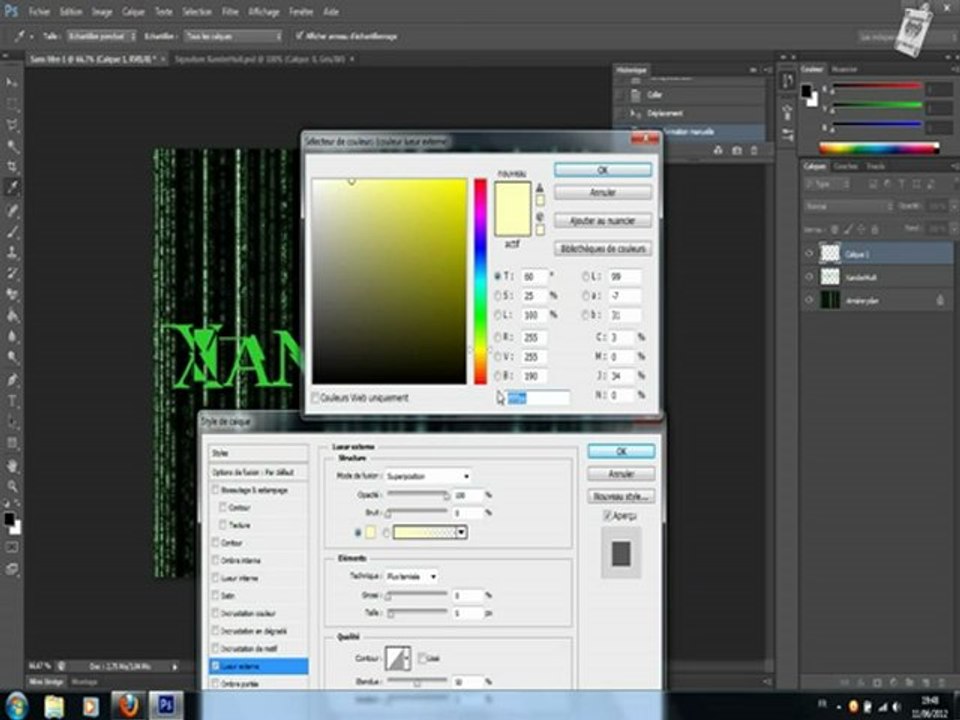Click Bibliothèques de couleurs button
The image size is (960, 720).
(x=603, y=249)
